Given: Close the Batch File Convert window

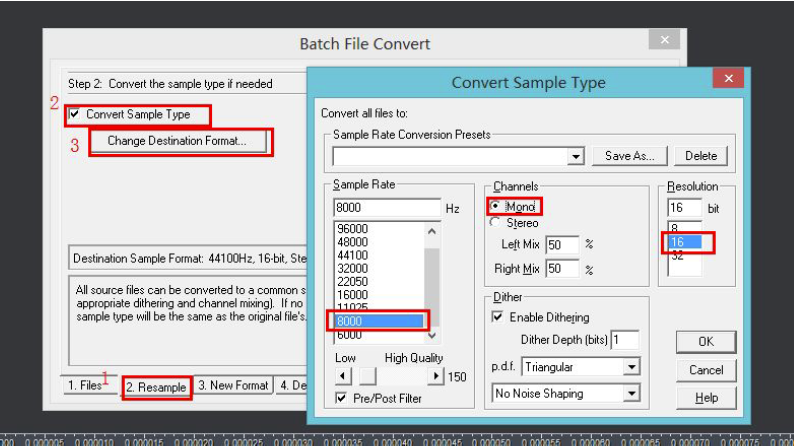Looking at the screenshot, I should click(663, 41).
